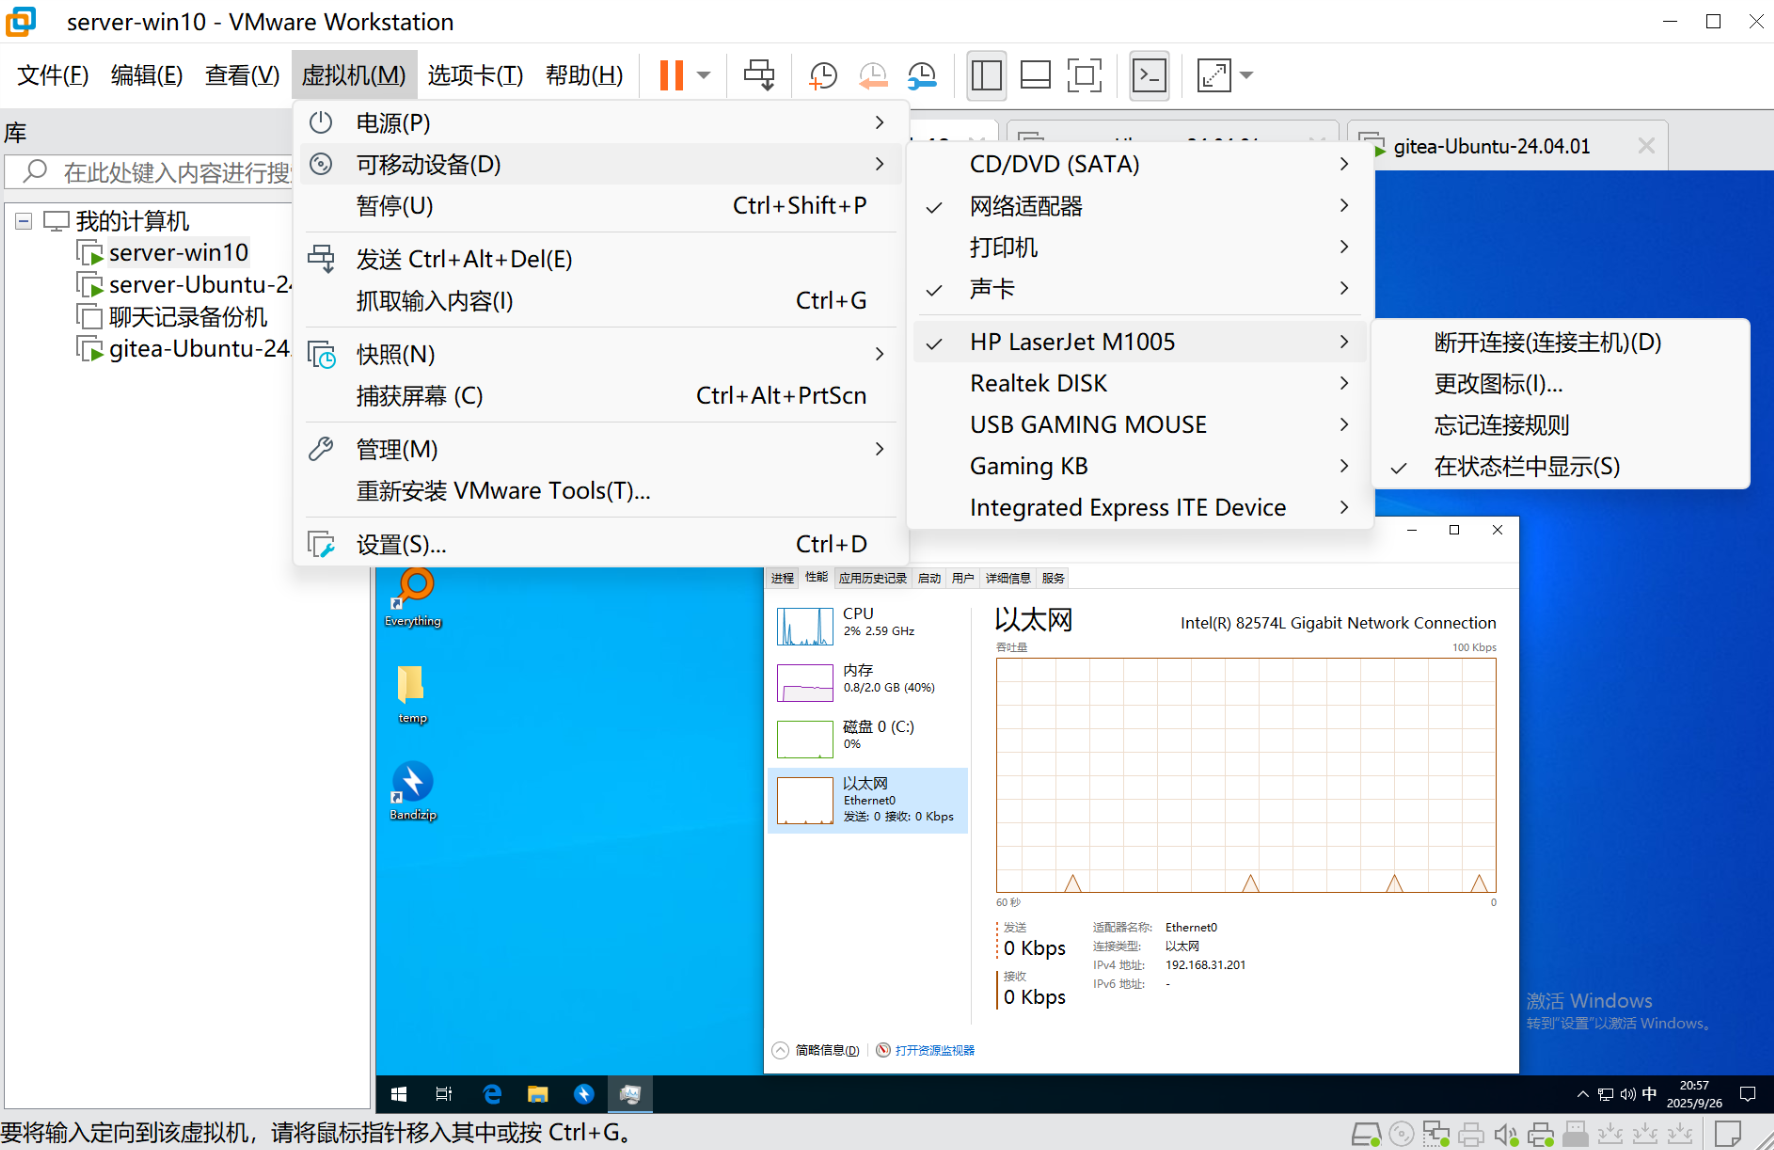Toggle the 声卡 checked device

coord(992,289)
